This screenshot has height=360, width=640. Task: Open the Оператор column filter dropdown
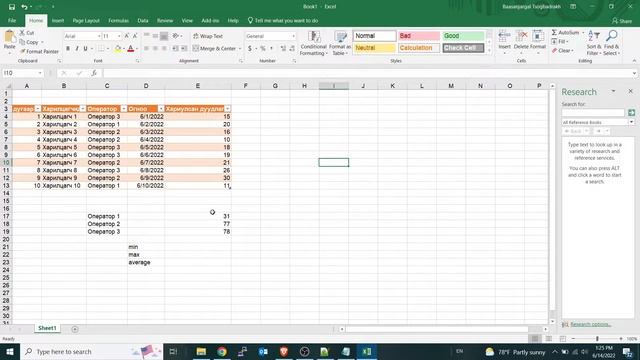coord(124,109)
